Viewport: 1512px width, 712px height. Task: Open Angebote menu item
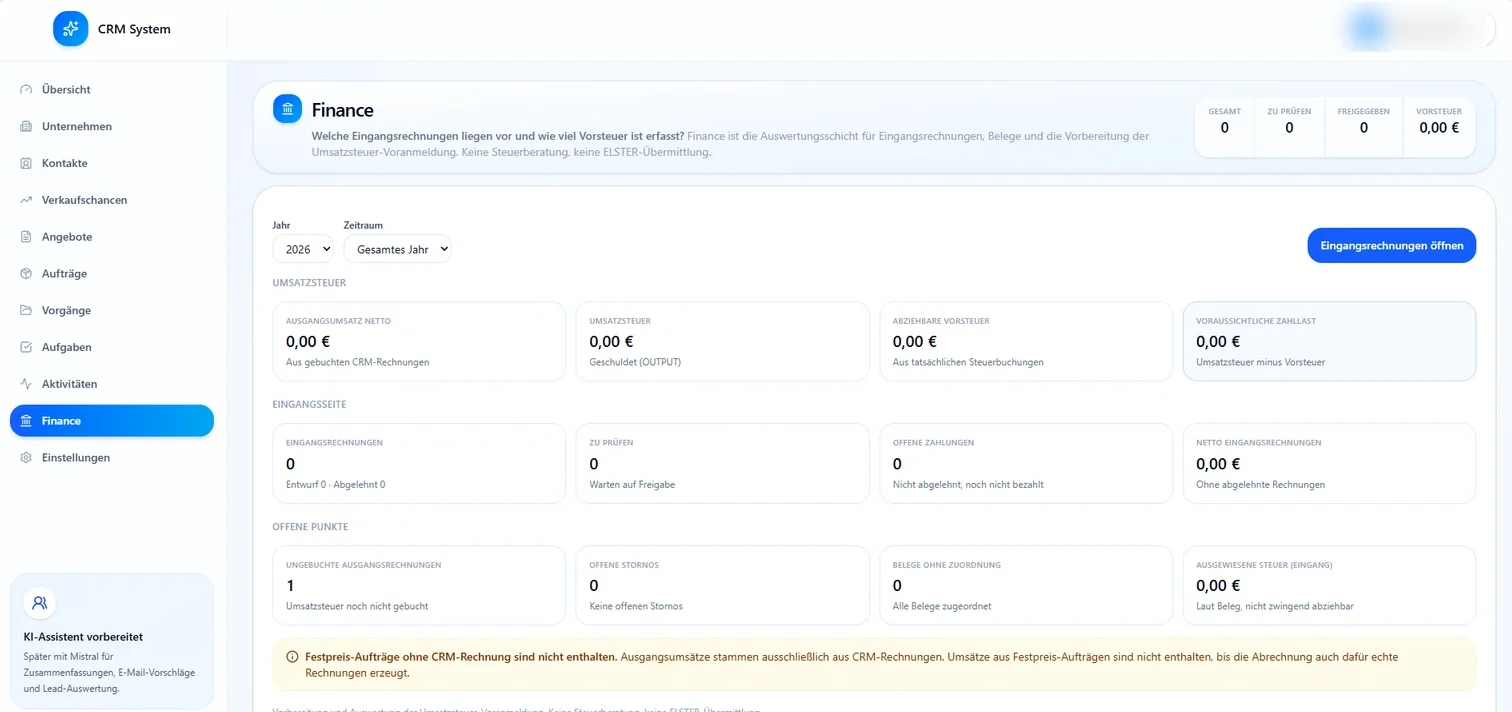[x=112, y=237]
